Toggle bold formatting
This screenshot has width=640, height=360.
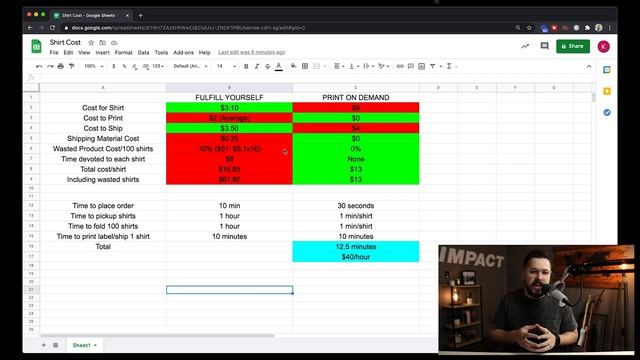pos(246,66)
